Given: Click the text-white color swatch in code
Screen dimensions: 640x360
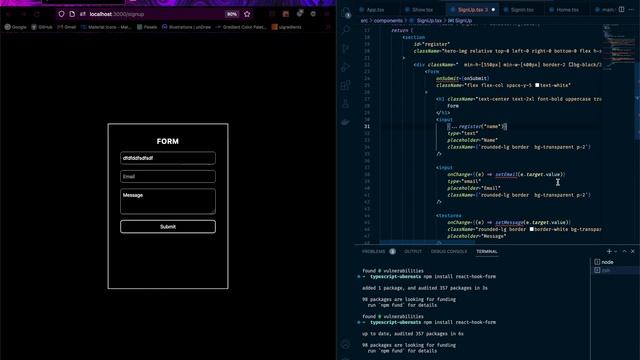Looking at the screenshot, I should (537, 85).
